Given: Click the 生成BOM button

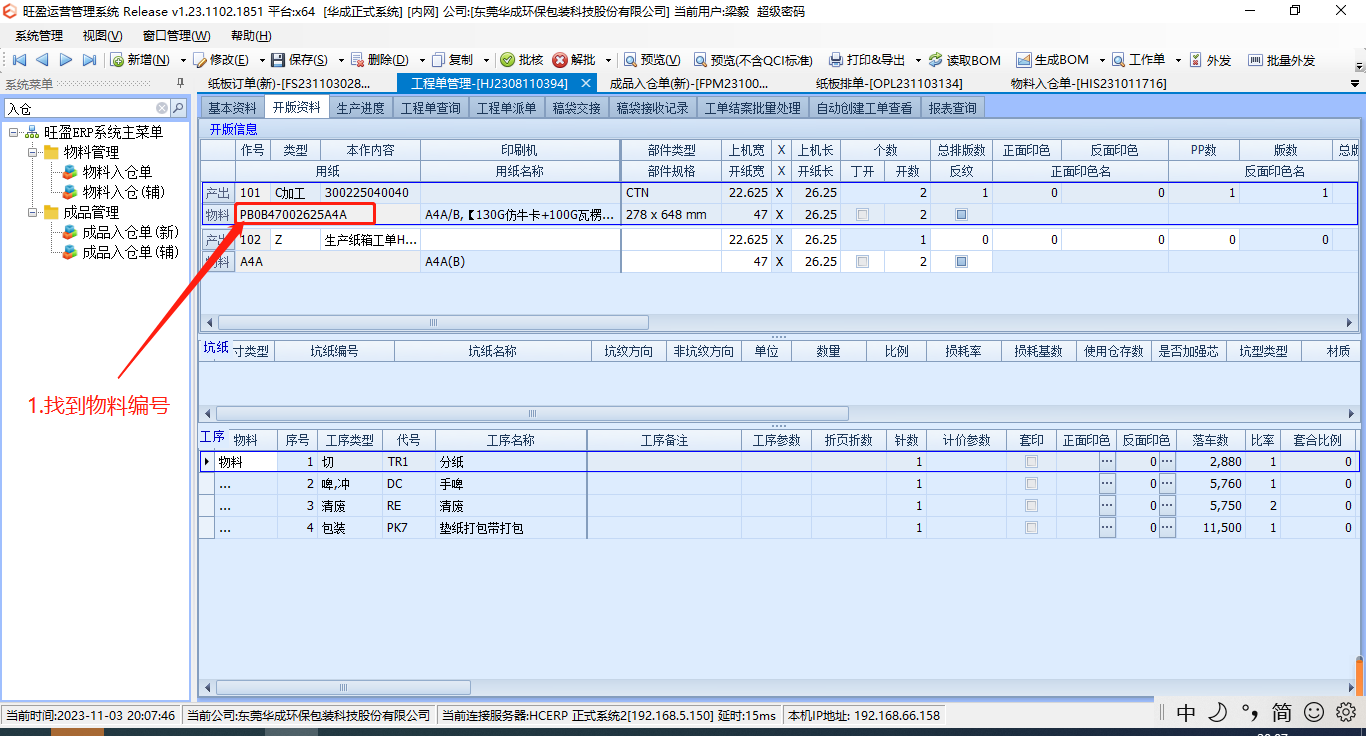Looking at the screenshot, I should 1053,60.
